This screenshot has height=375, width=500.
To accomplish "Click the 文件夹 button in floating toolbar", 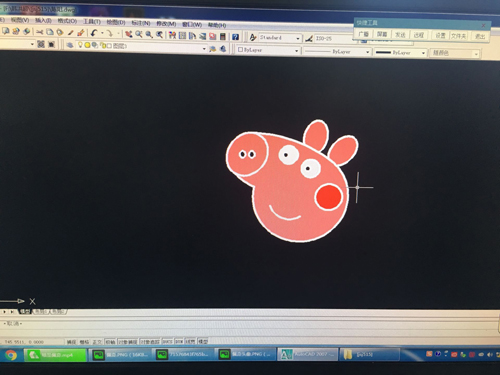I will pos(459,35).
